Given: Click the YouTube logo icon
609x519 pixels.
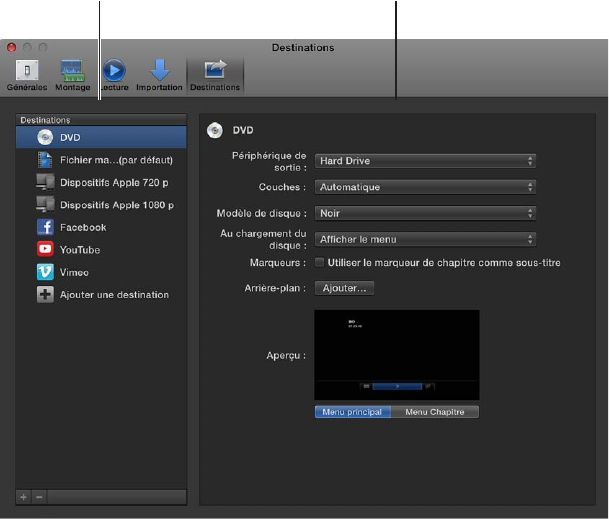Looking at the screenshot, I should [x=45, y=249].
